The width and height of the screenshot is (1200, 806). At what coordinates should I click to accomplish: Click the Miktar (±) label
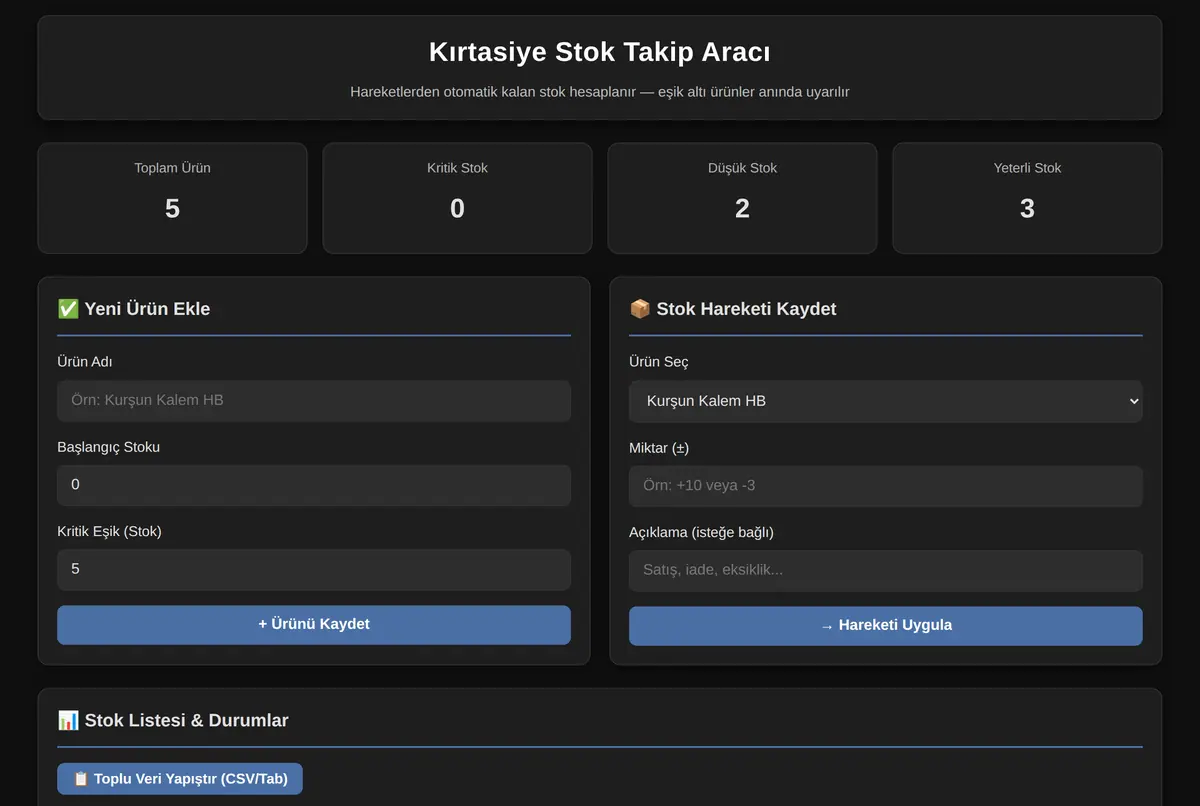(659, 448)
